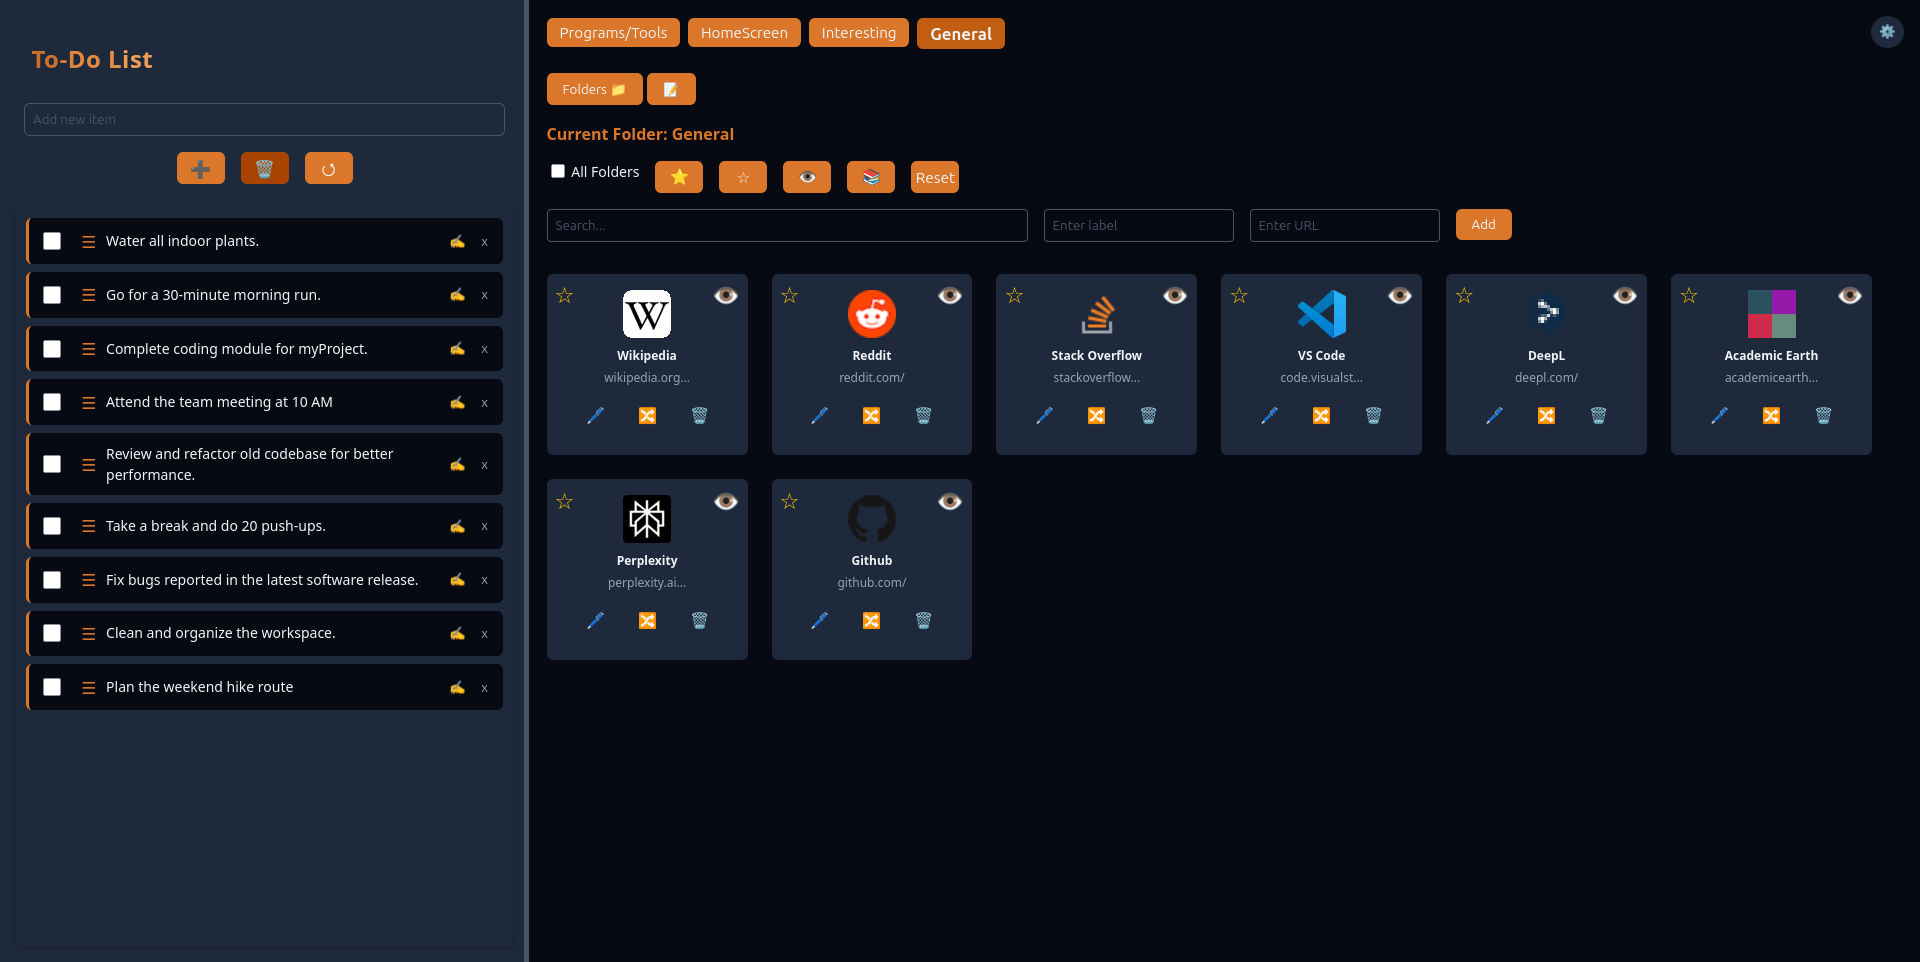Screen dimensions: 1920x962
Task: Expand the Folders dropdown button
Action: tap(594, 89)
